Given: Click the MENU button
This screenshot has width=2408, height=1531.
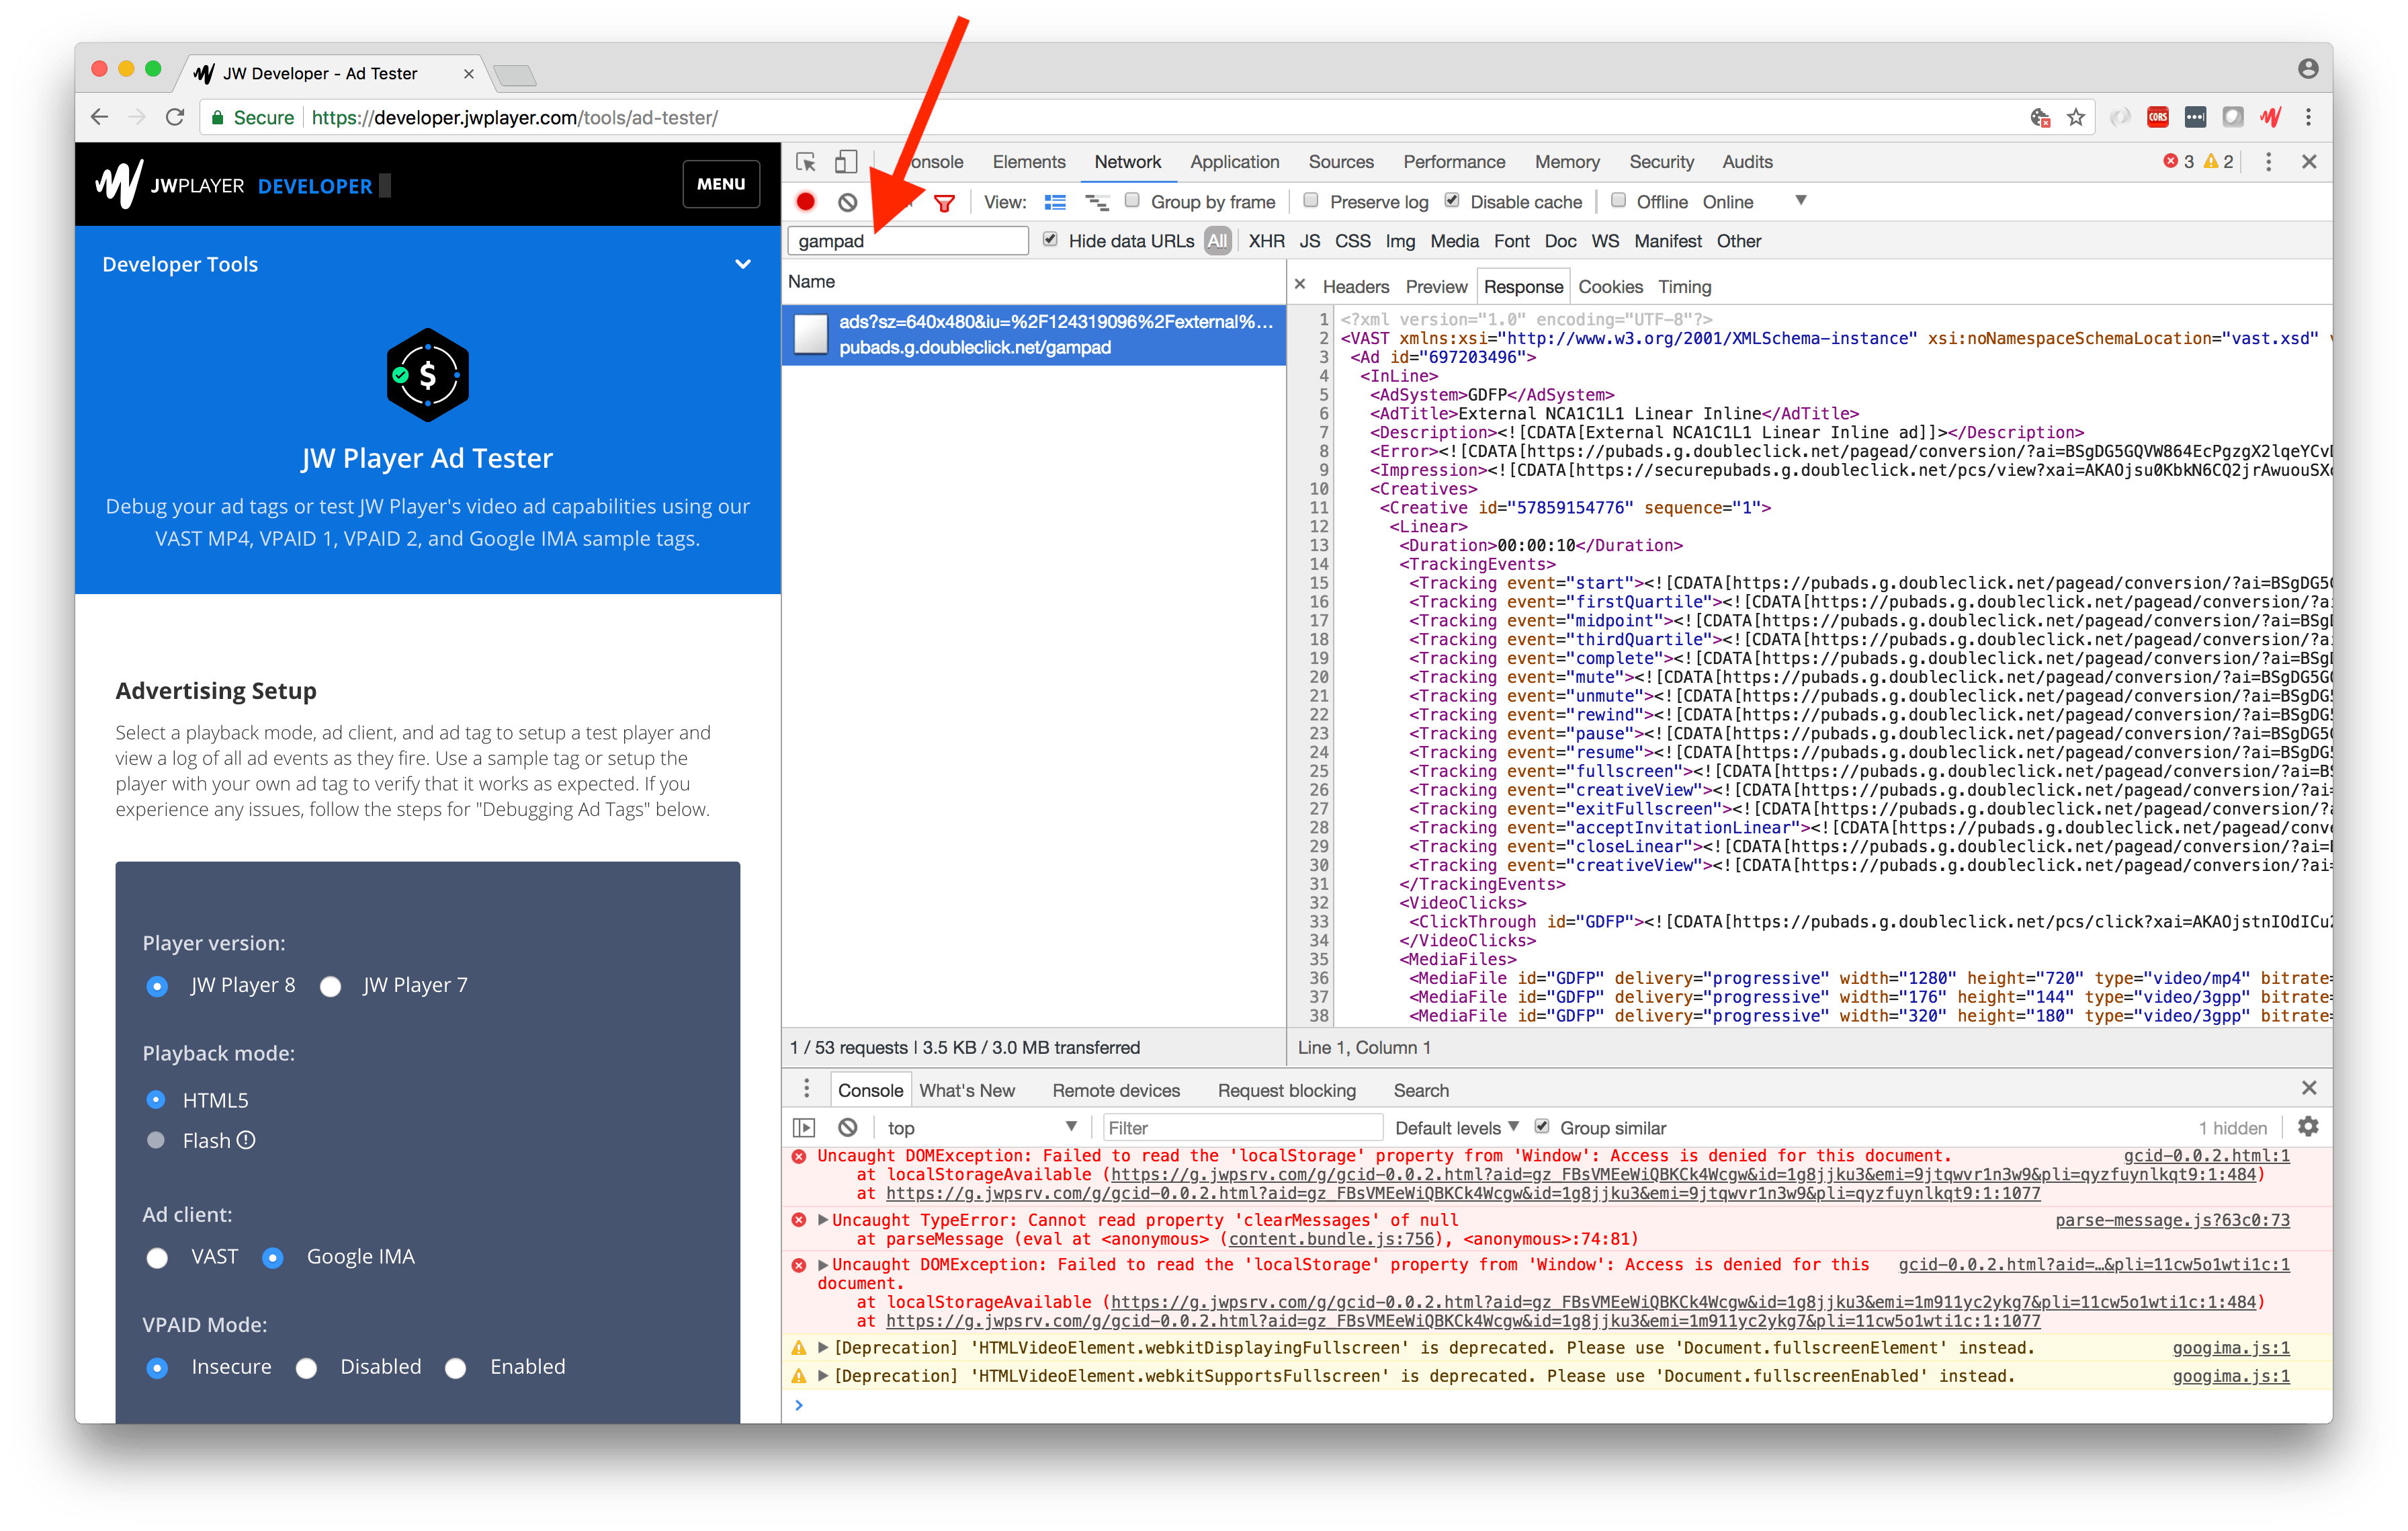Looking at the screenshot, I should point(721,185).
